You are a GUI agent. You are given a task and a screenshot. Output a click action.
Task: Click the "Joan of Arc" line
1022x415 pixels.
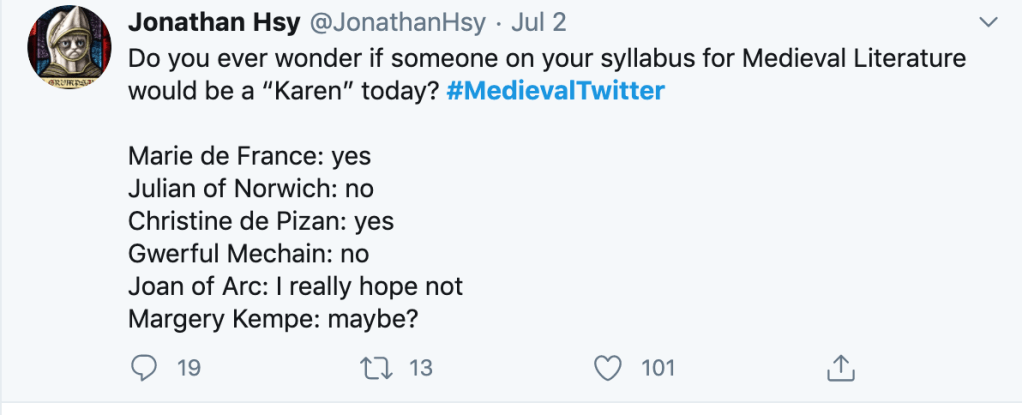(295, 286)
